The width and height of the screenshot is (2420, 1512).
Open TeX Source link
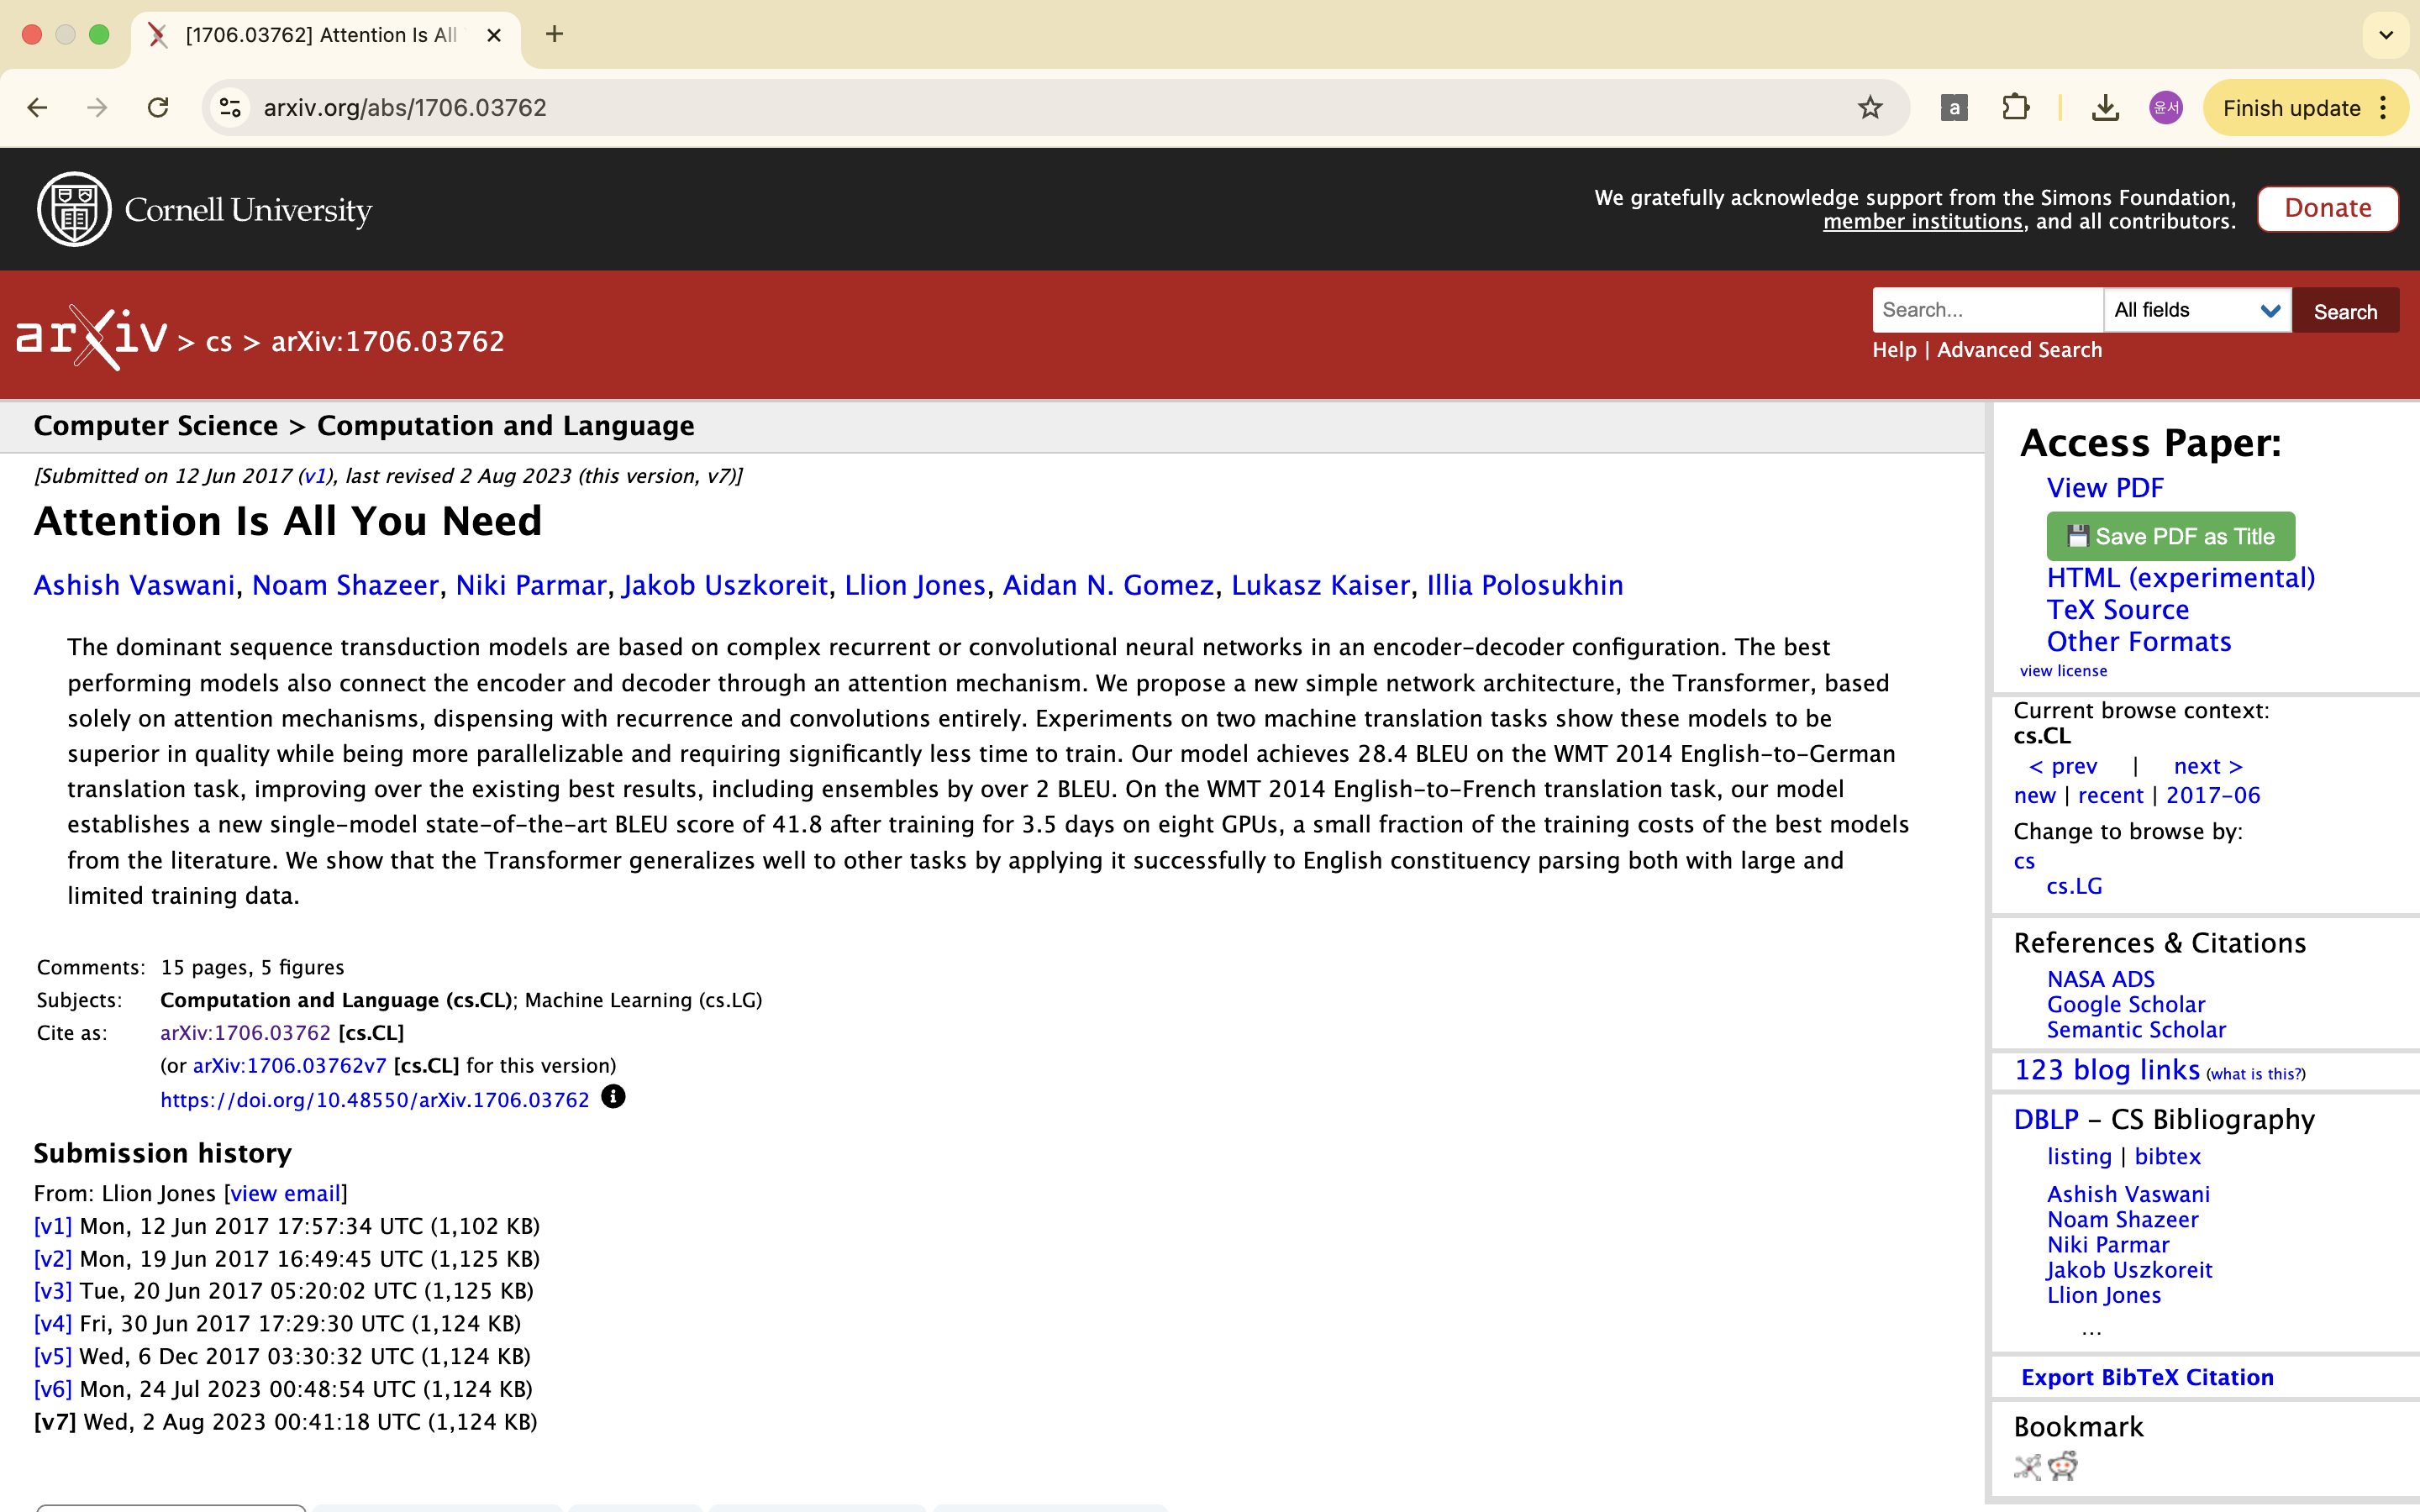pyautogui.click(x=2117, y=610)
